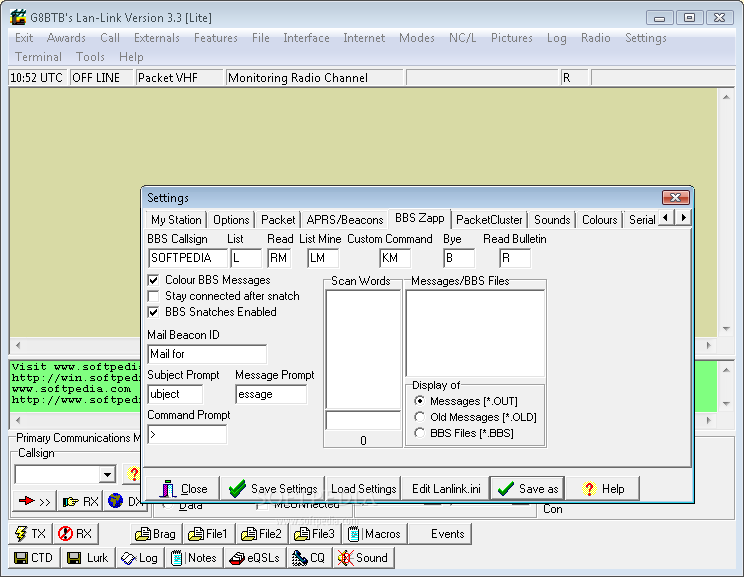
Task: Select BBS Files [*.BBS] radio option
Action: [x=419, y=433]
